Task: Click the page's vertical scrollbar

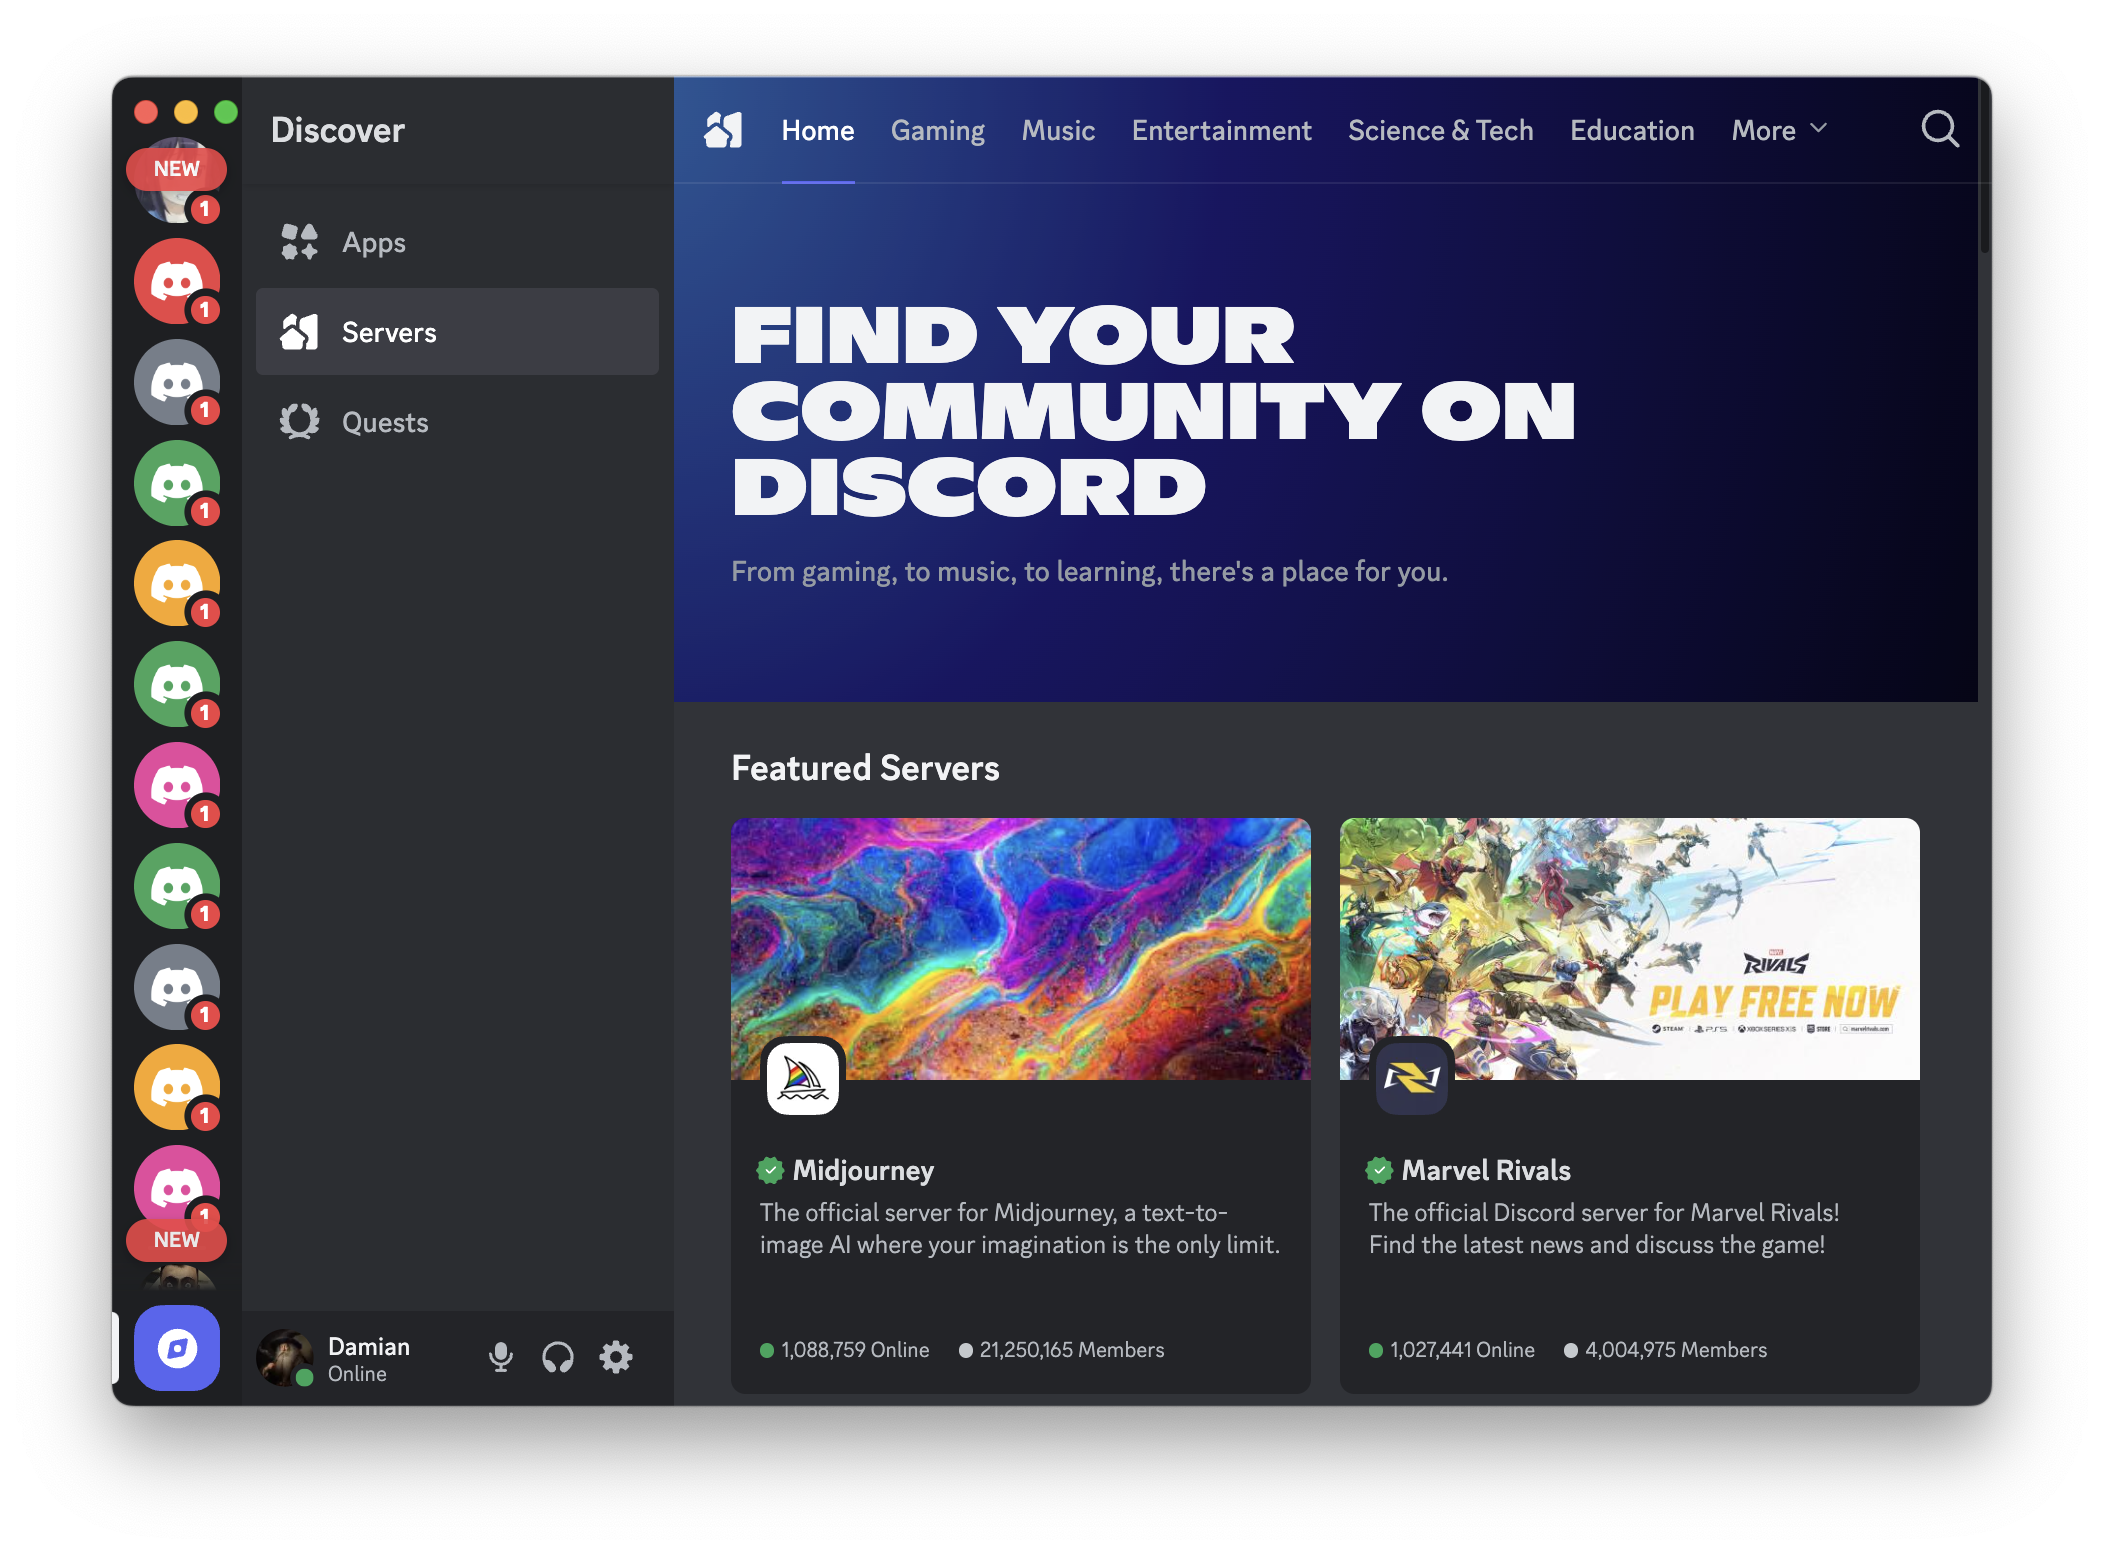Action: pyautogui.click(x=1984, y=170)
